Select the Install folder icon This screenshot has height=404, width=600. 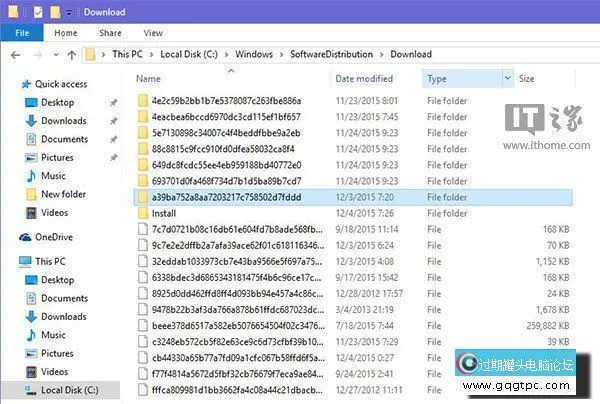[143, 213]
